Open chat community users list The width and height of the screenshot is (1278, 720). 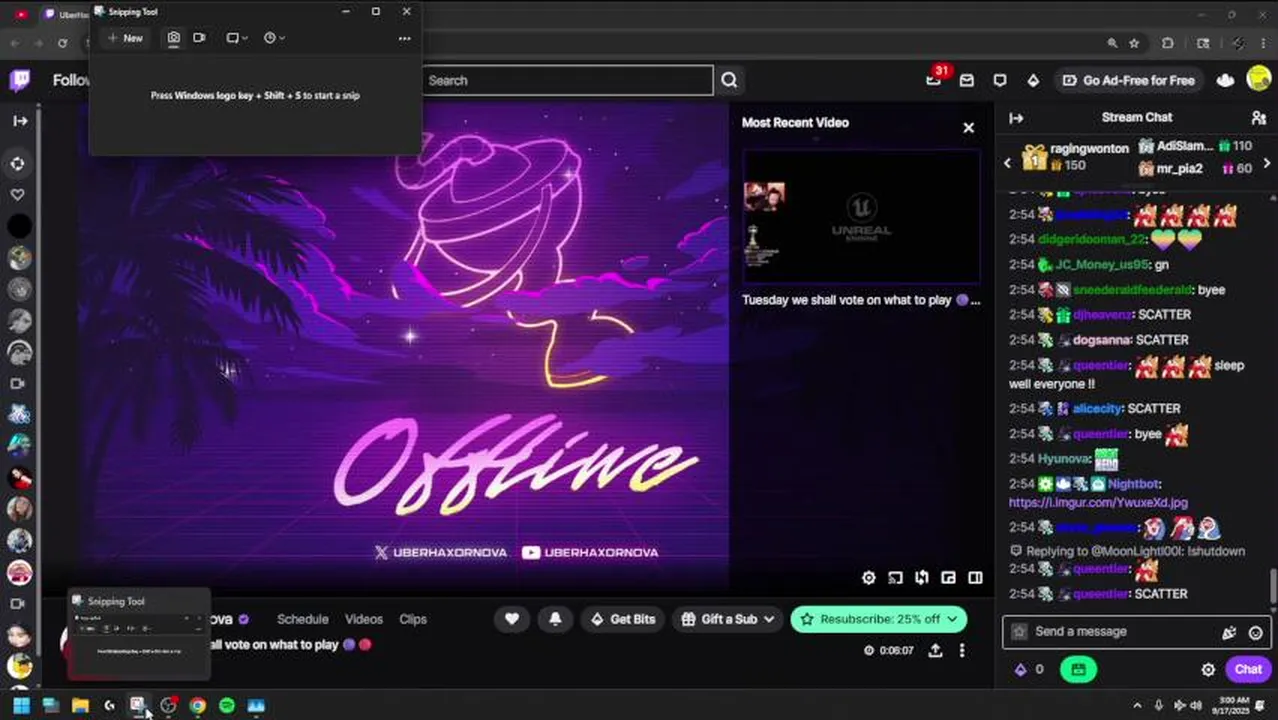(1258, 118)
